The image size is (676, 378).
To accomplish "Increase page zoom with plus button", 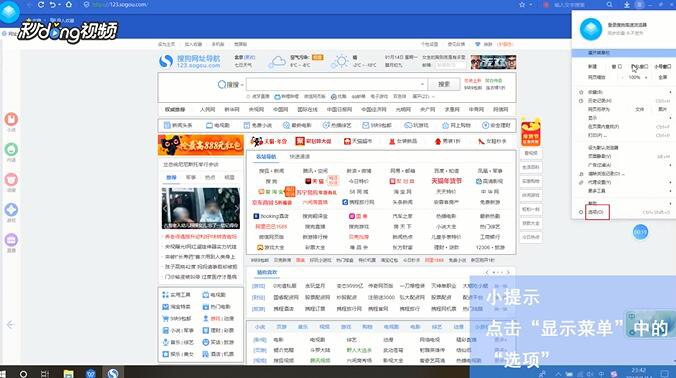I will point(646,78).
